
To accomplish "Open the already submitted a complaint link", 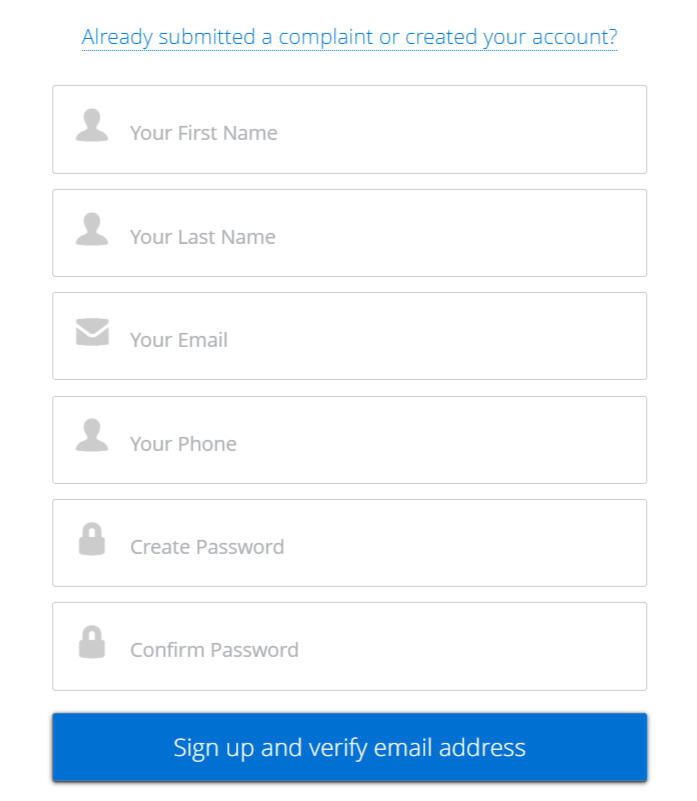I will tap(348, 36).
